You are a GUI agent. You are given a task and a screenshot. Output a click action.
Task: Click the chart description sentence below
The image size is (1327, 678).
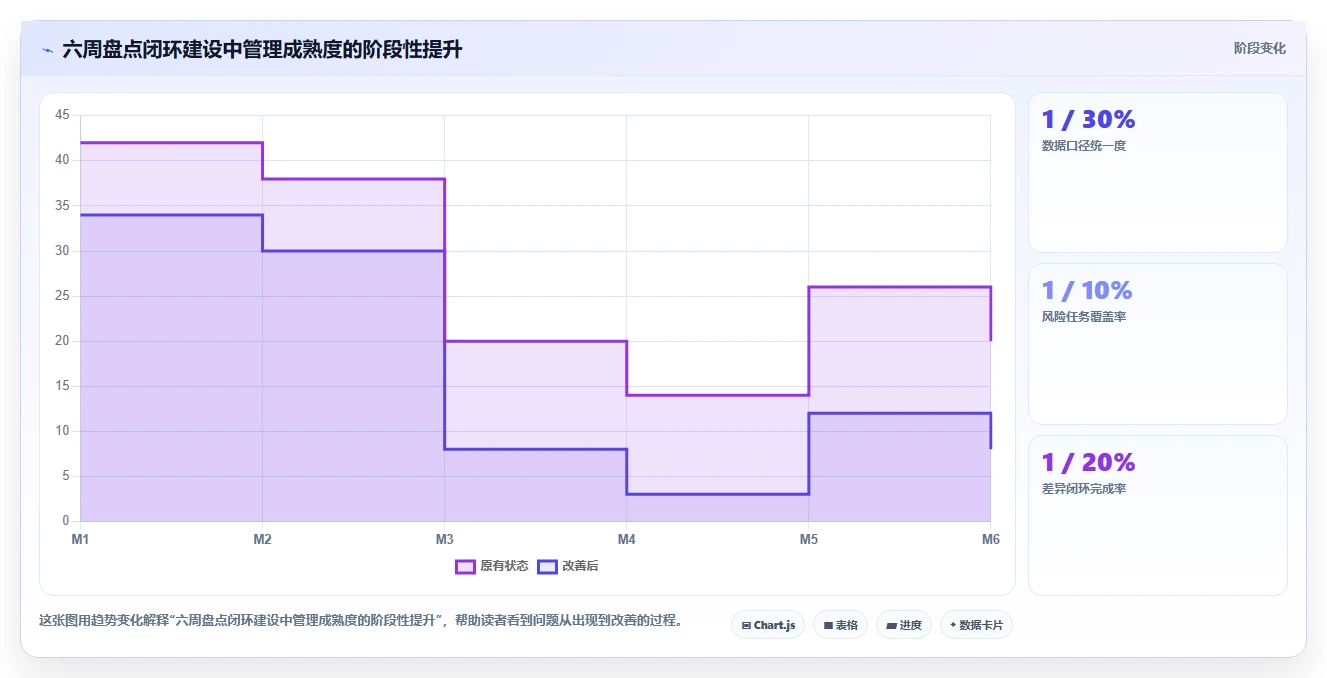[x=362, y=620]
